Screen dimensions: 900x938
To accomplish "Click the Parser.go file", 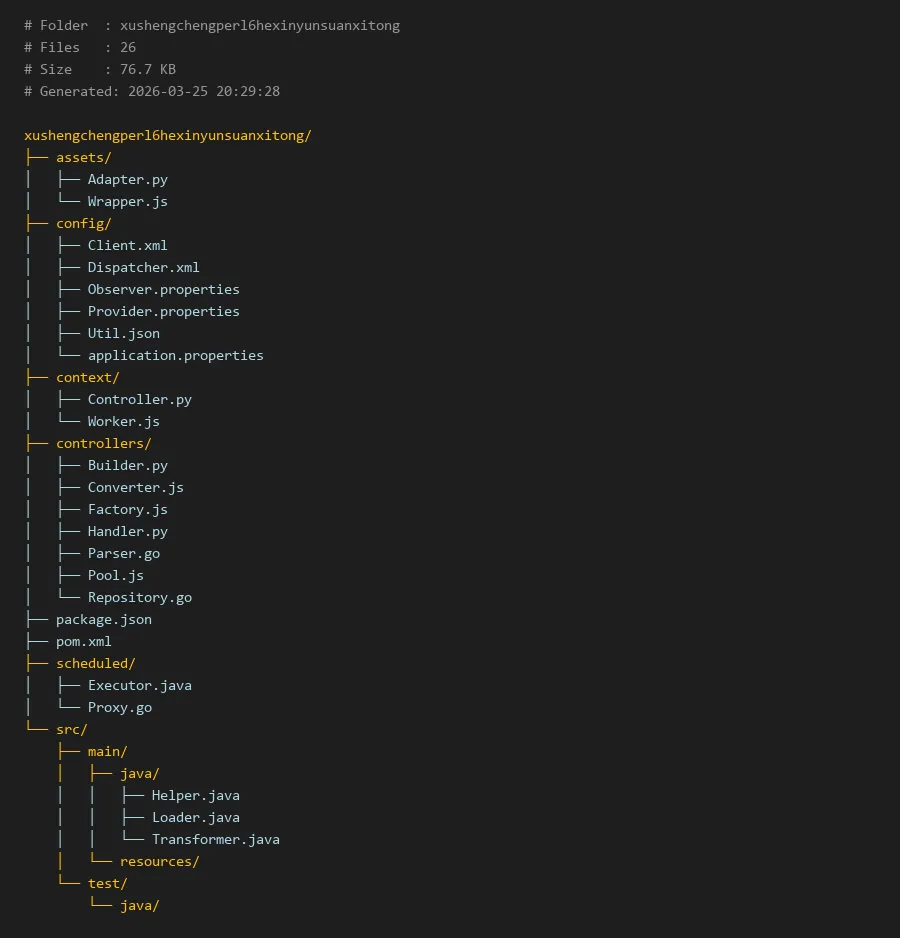I will pos(123,554).
